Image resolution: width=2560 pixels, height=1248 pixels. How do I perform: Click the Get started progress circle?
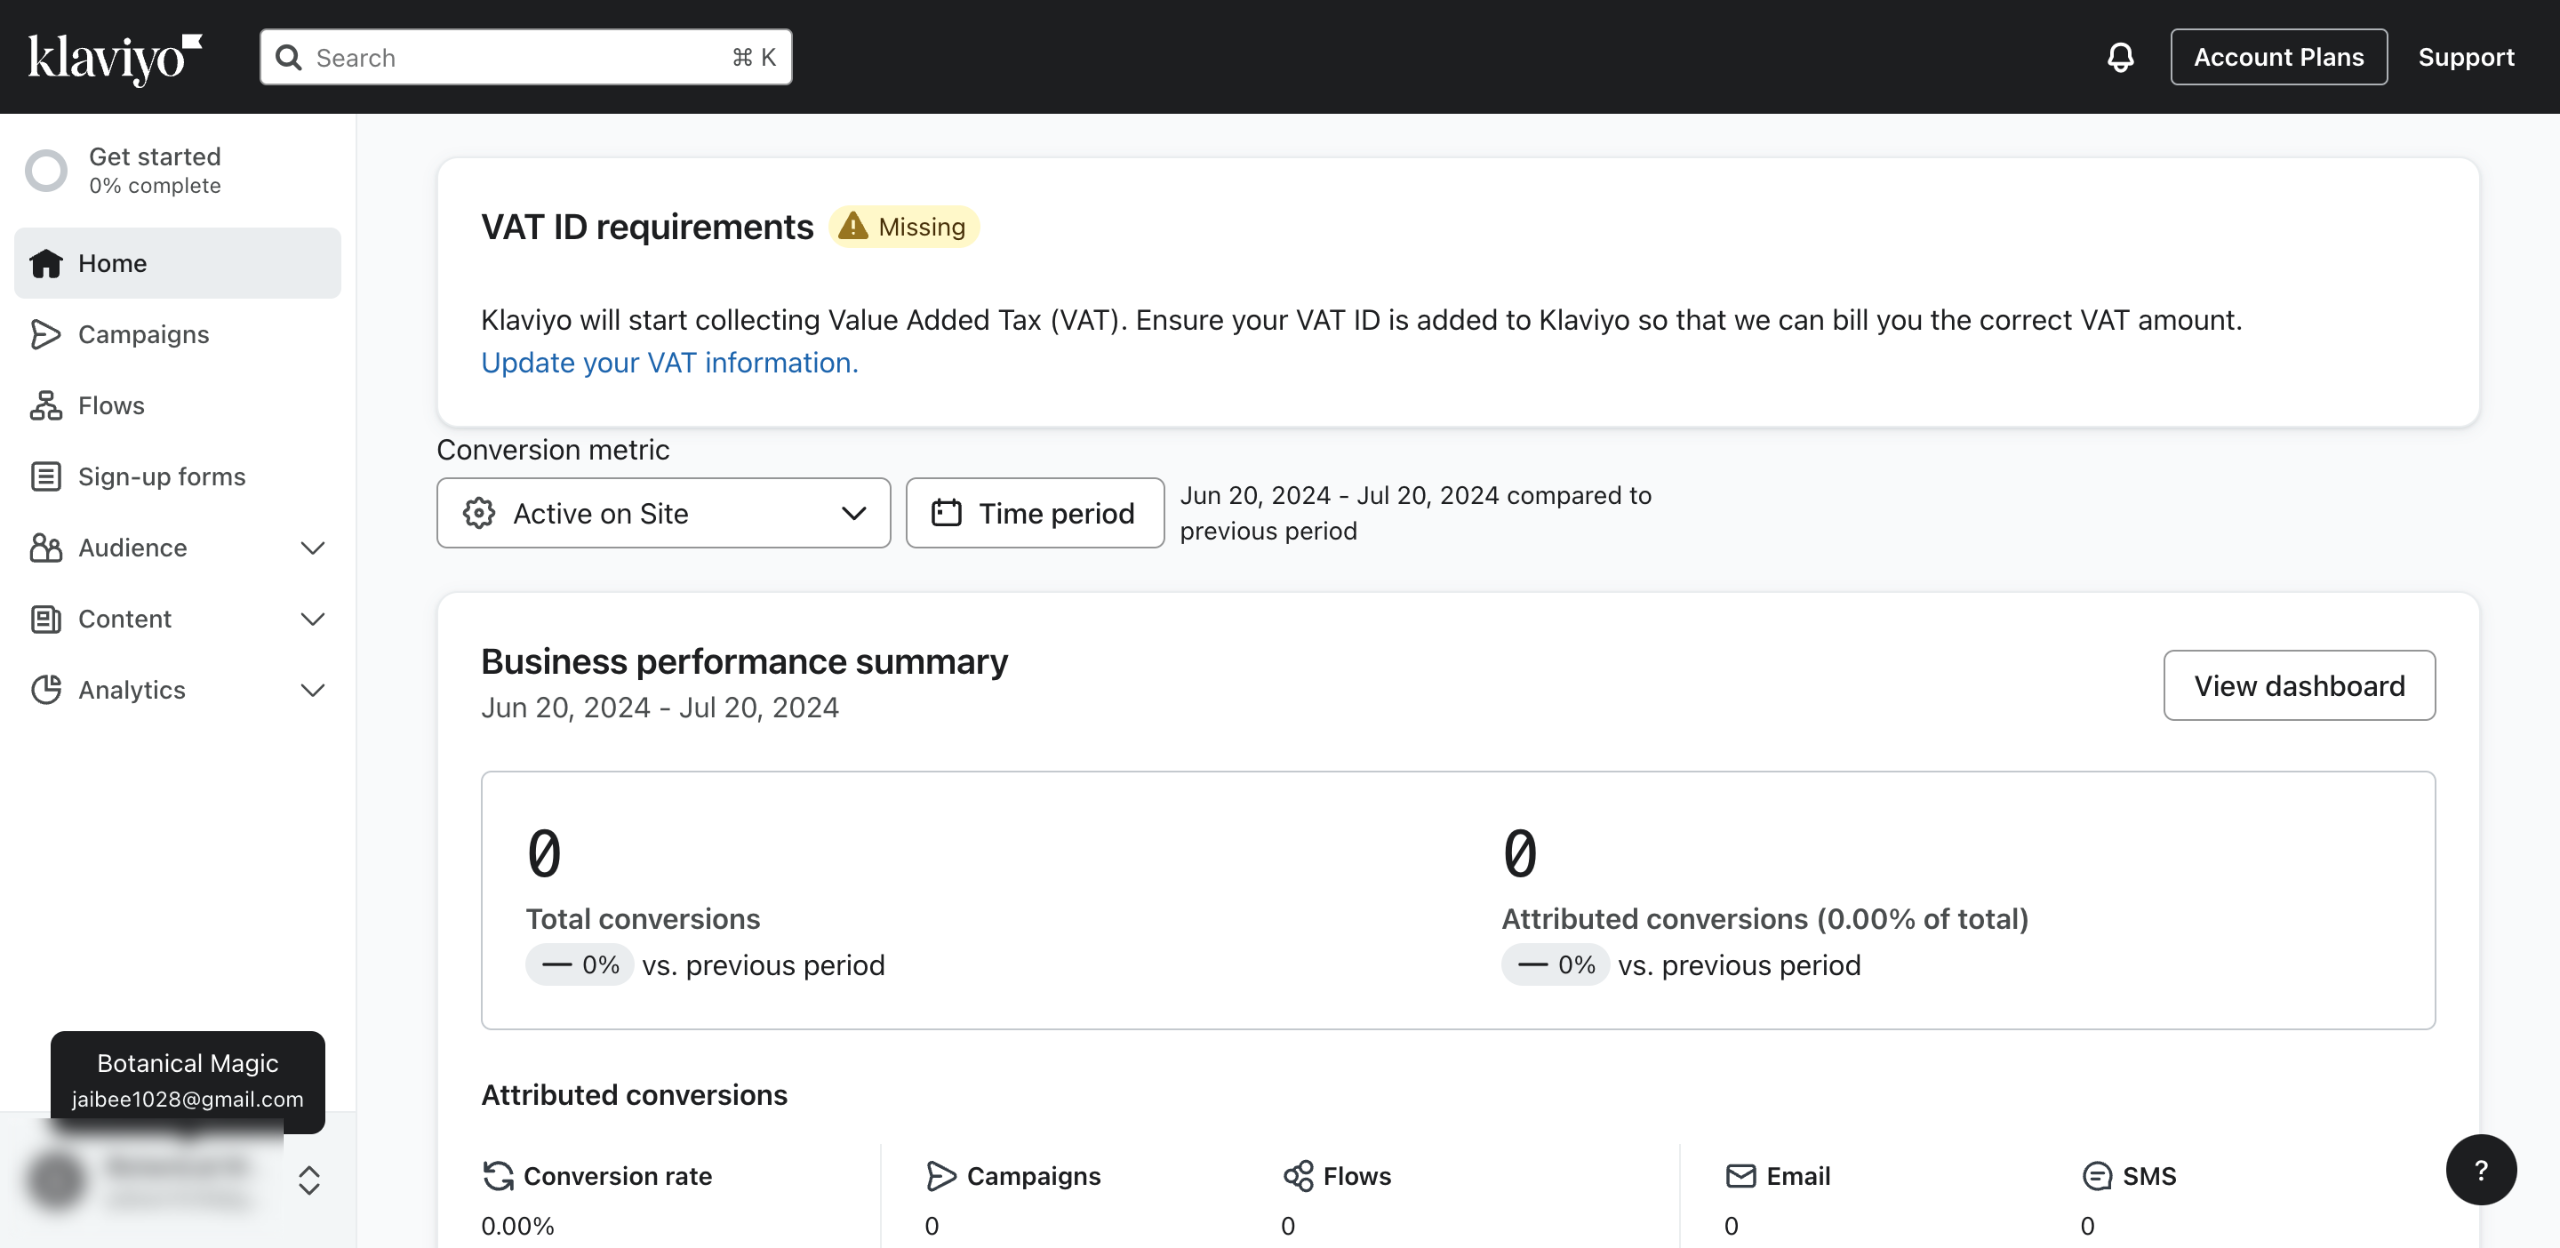(46, 171)
